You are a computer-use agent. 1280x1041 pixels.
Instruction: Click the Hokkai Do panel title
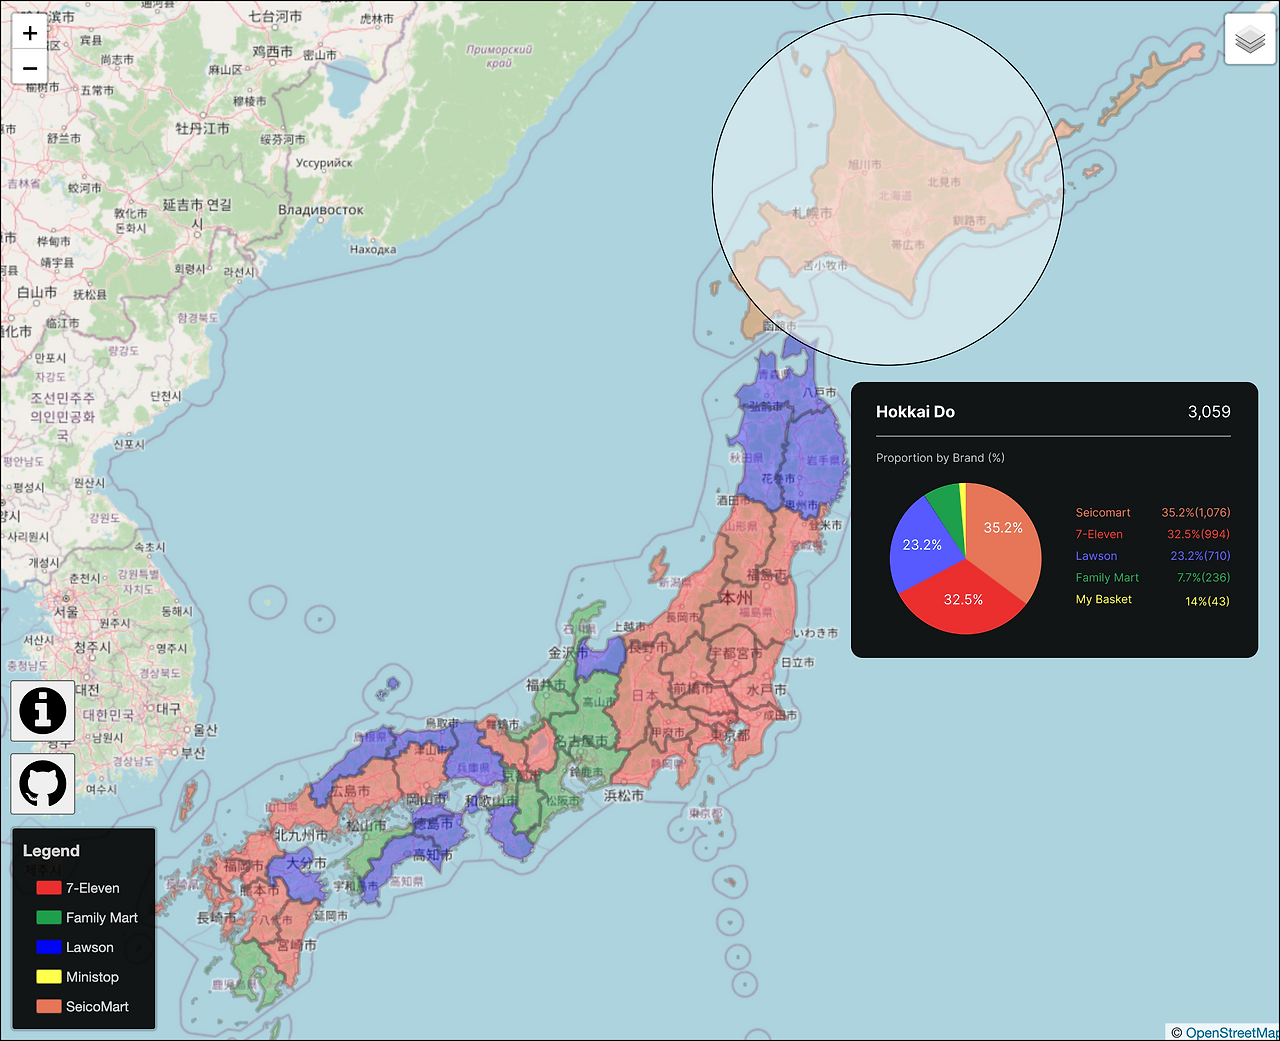[915, 411]
